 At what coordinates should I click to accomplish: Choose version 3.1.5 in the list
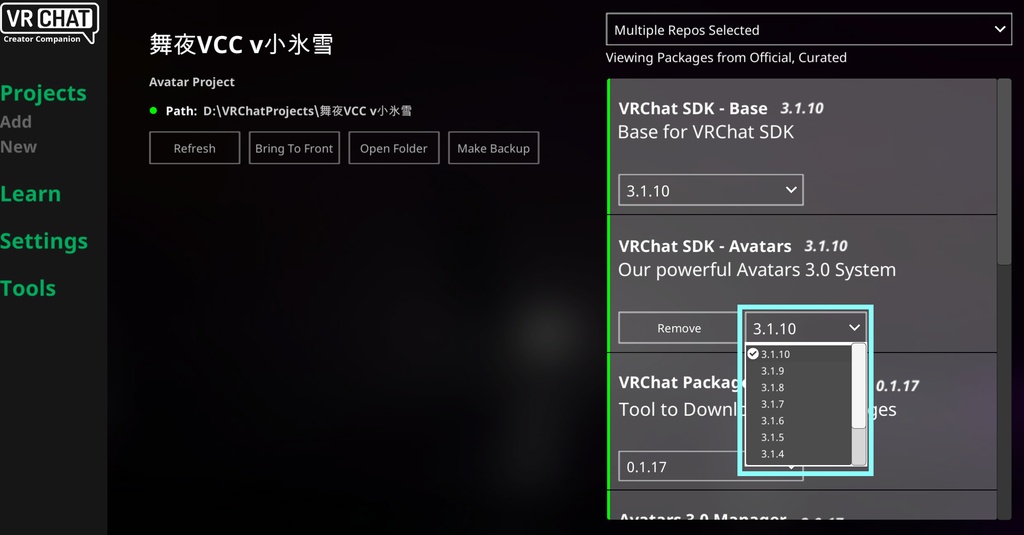point(798,437)
